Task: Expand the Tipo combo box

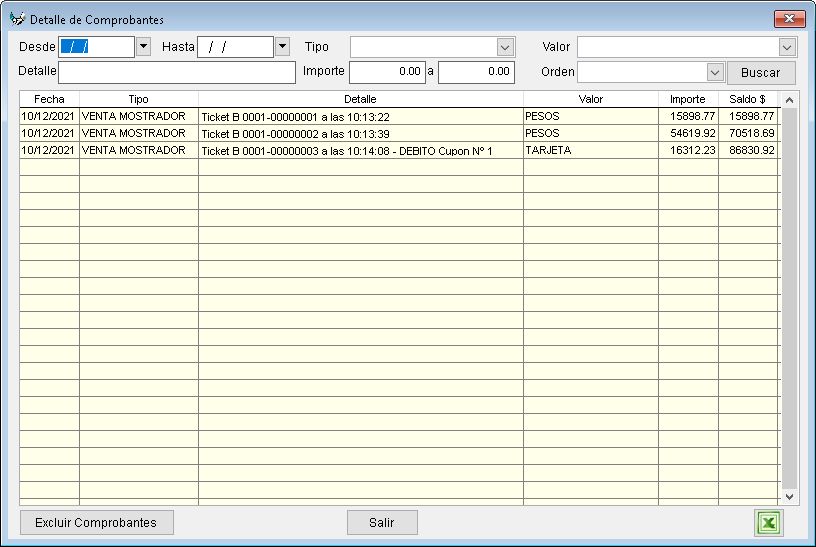Action: 505,47
